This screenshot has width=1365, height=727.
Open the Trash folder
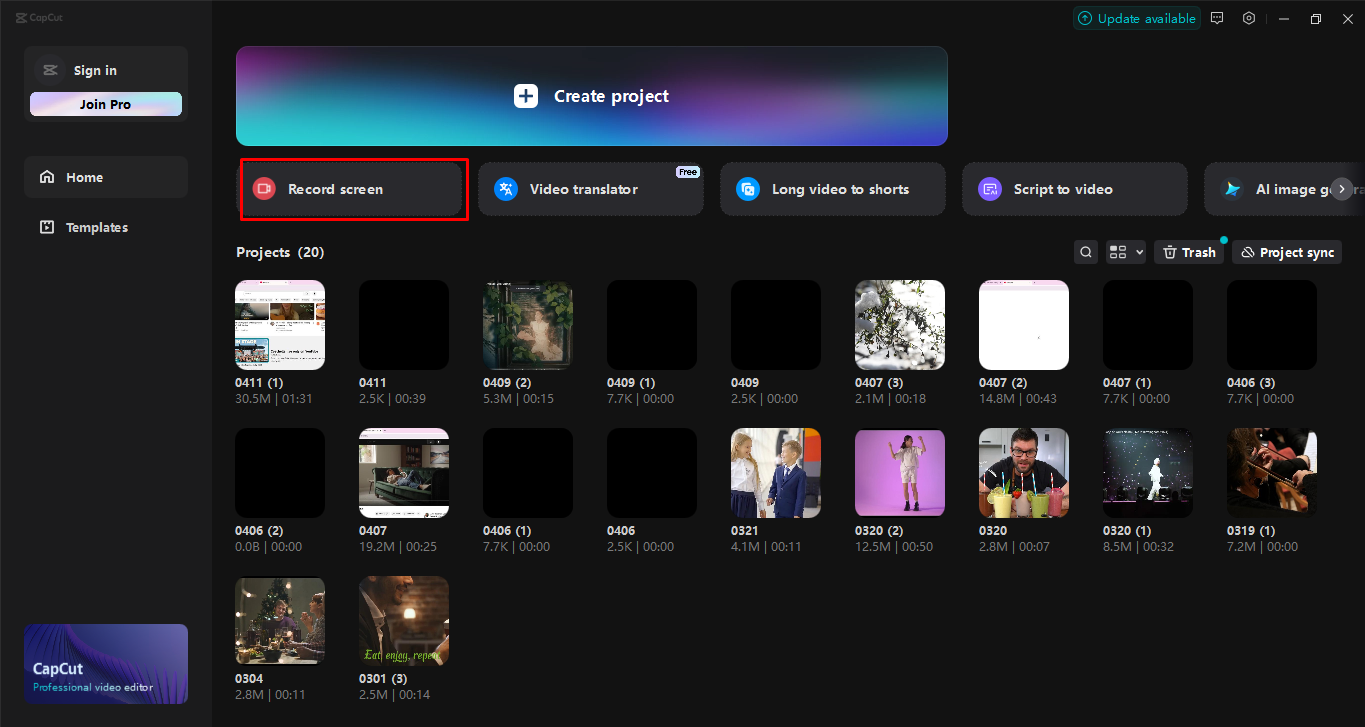coord(1188,251)
